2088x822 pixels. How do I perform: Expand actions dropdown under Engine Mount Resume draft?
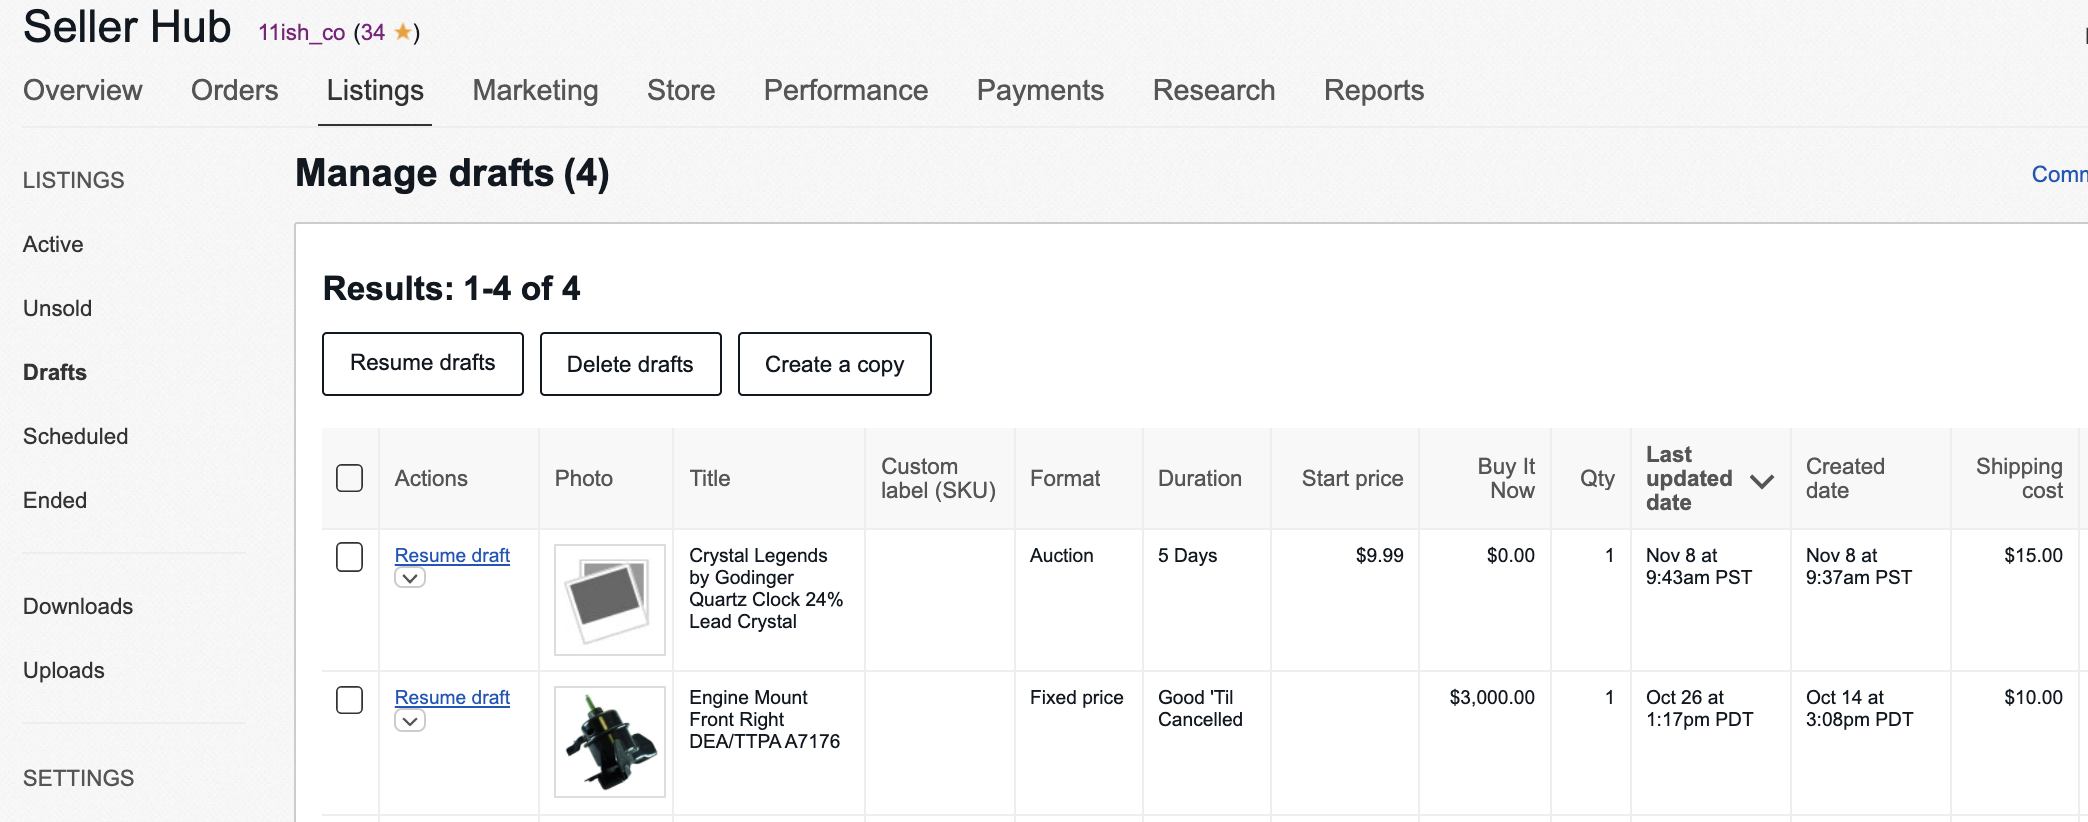click(x=410, y=721)
